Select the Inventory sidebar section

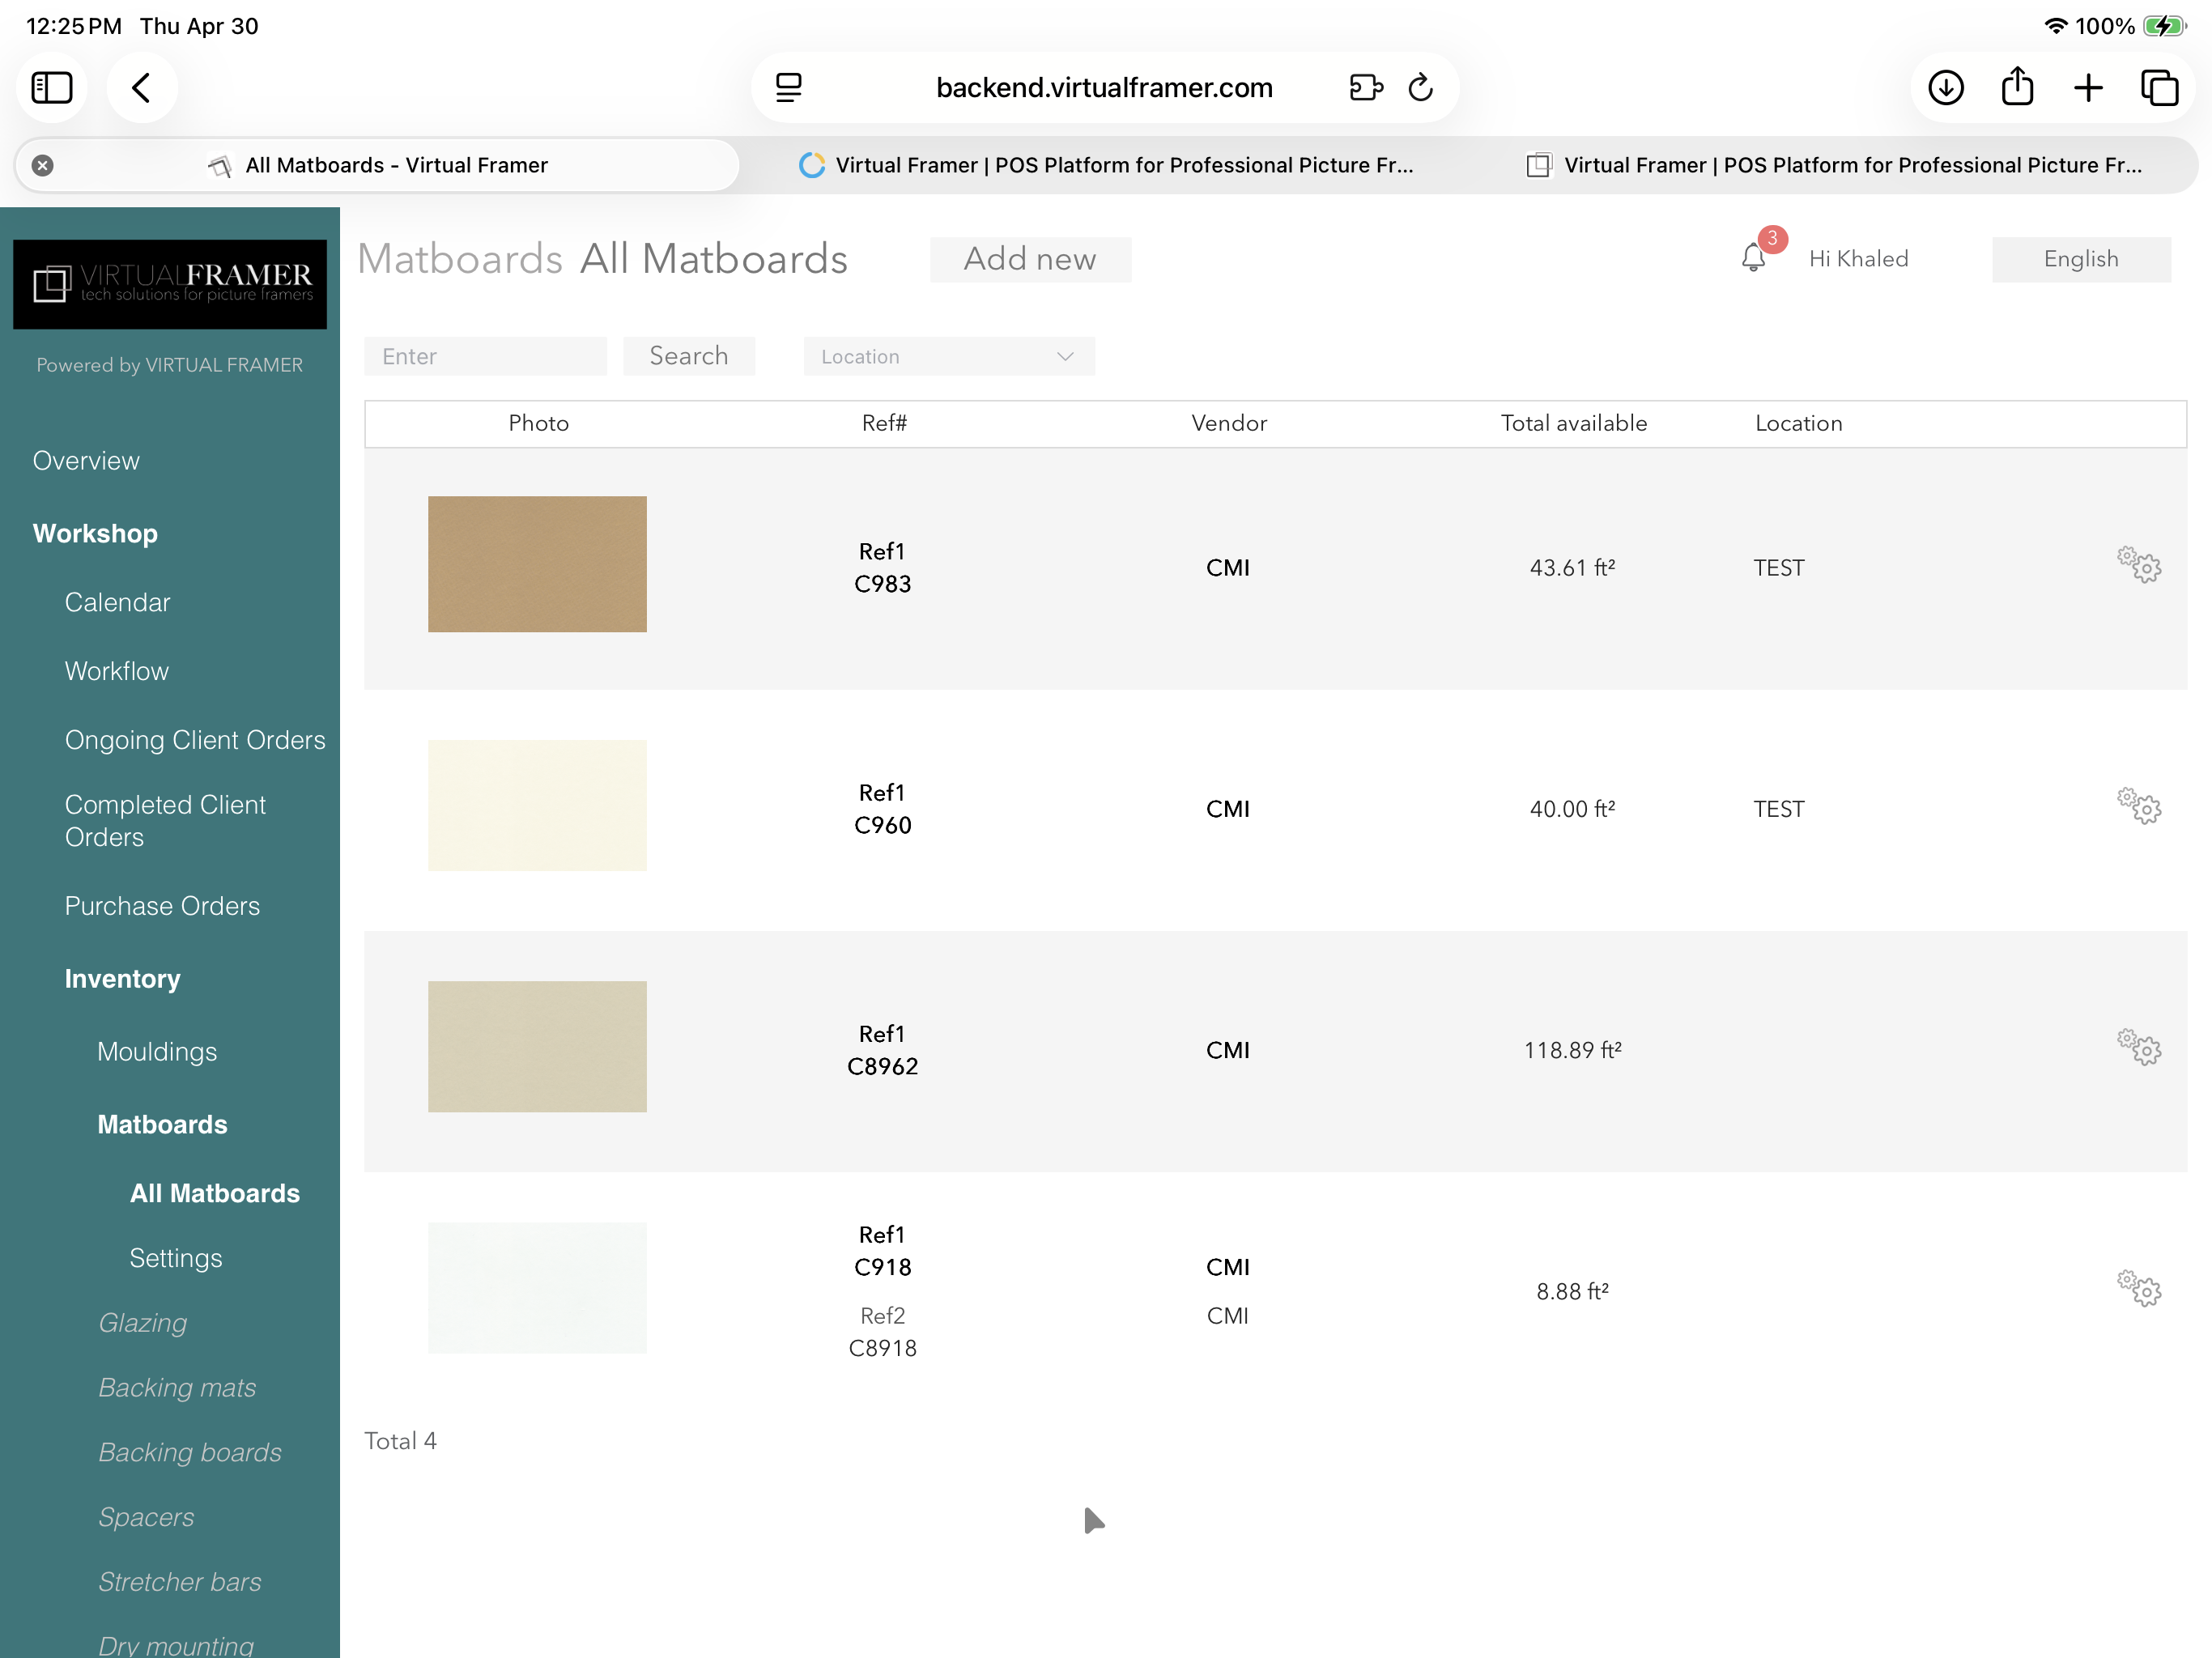pyautogui.click(x=122, y=979)
